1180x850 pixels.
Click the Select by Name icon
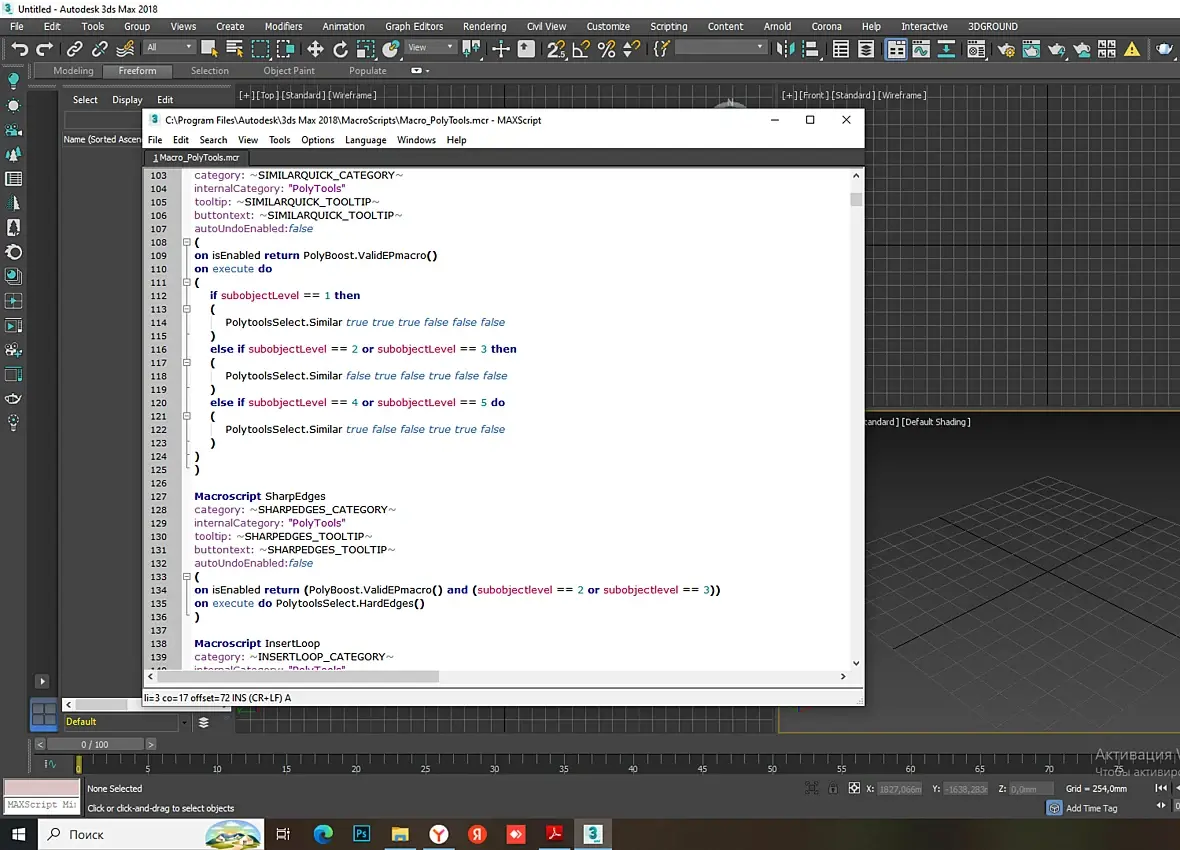(234, 48)
